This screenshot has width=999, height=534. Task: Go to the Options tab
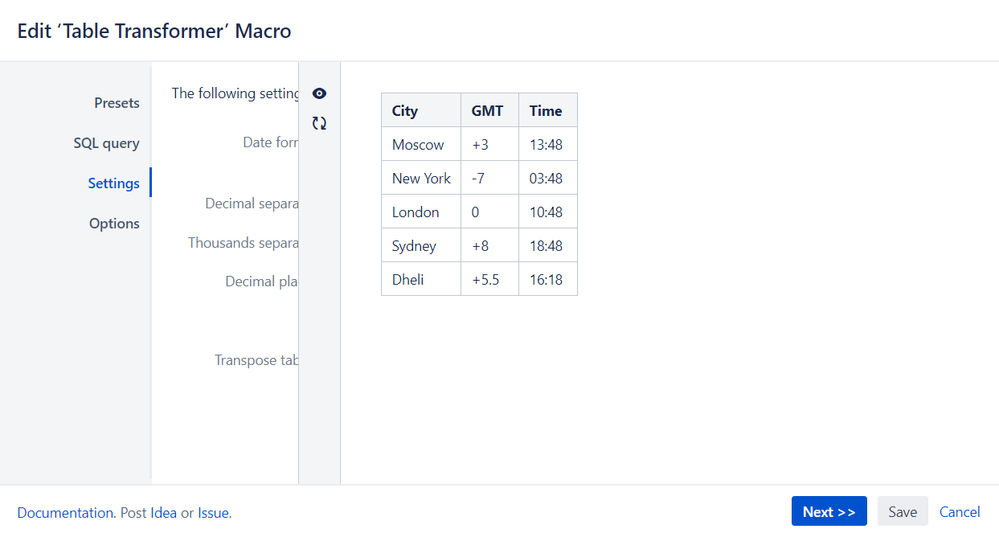coord(114,223)
